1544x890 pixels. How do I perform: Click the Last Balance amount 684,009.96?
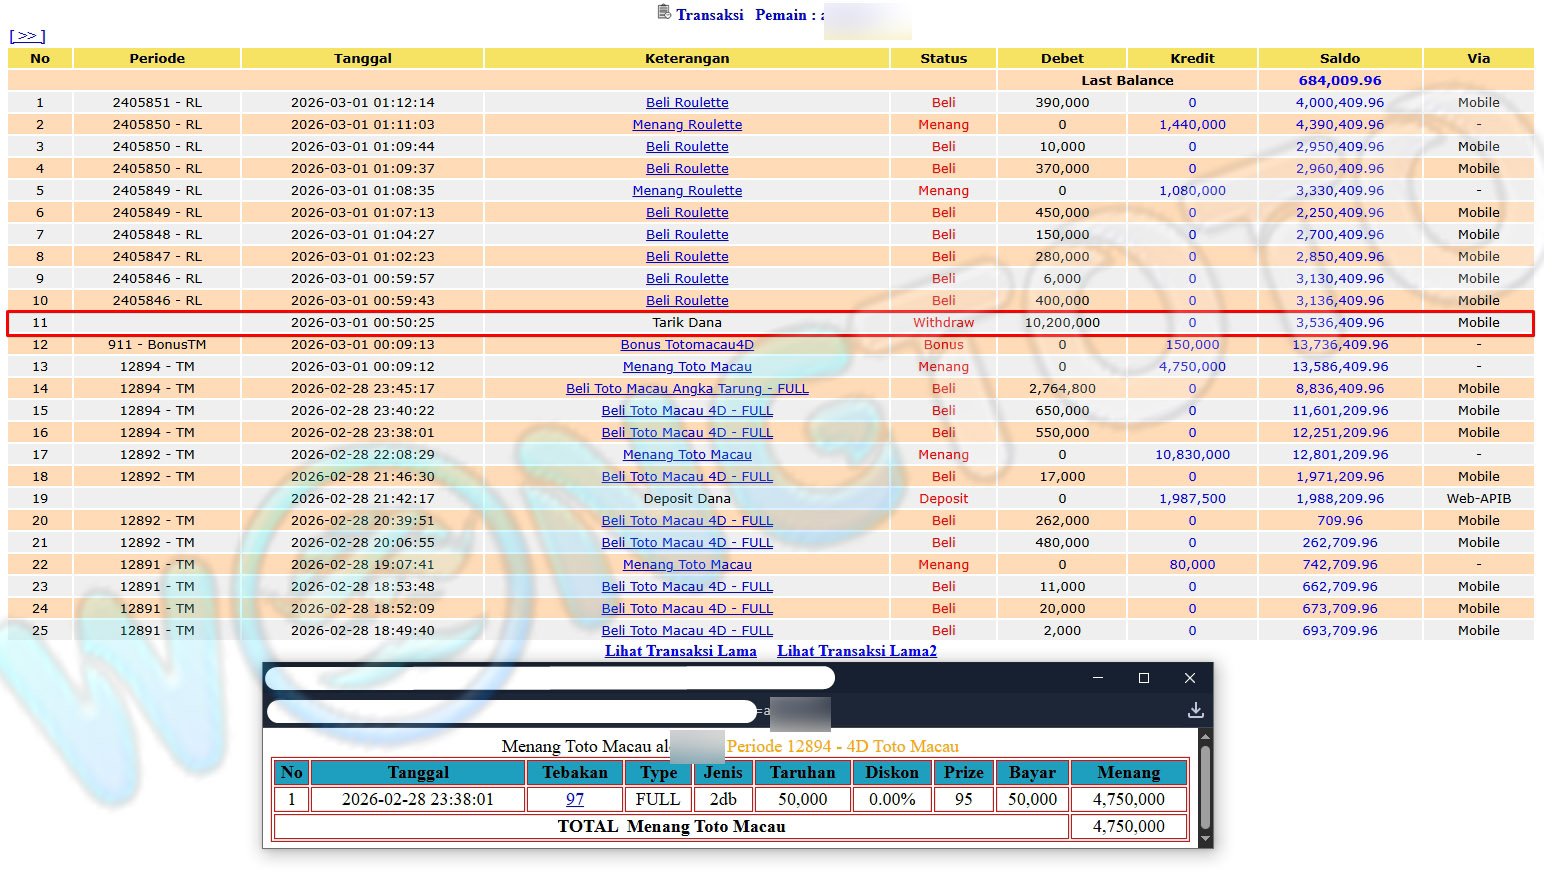point(1340,81)
